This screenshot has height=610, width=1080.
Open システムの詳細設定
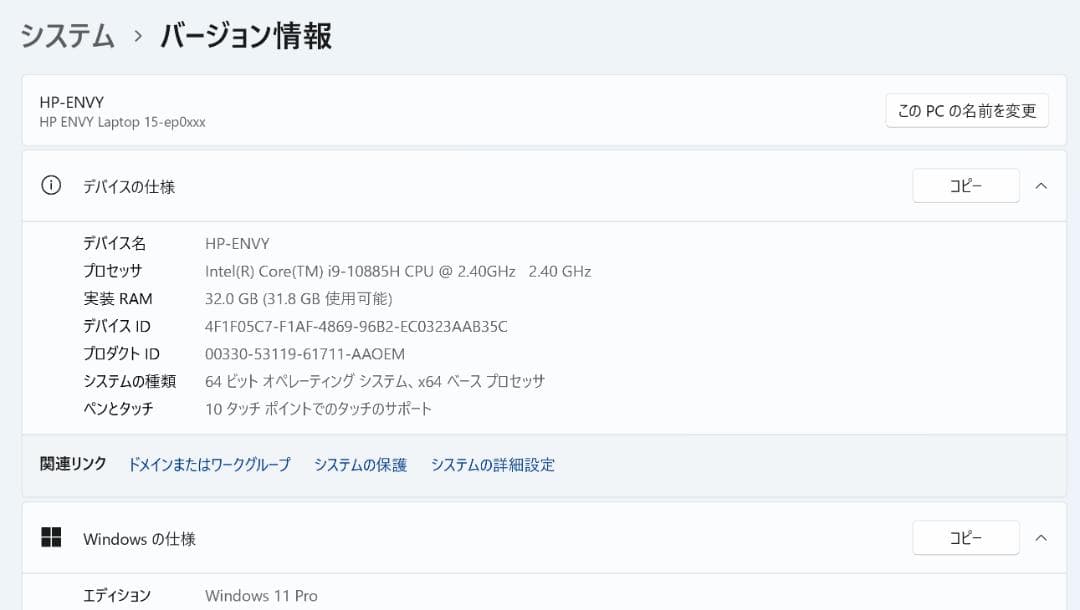pos(494,465)
